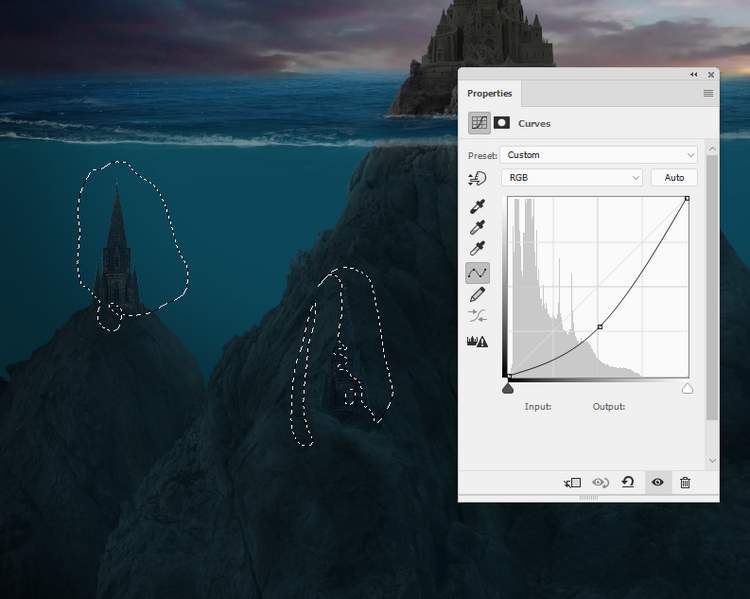
Task: Select the edit points curve tool
Action: (478, 272)
